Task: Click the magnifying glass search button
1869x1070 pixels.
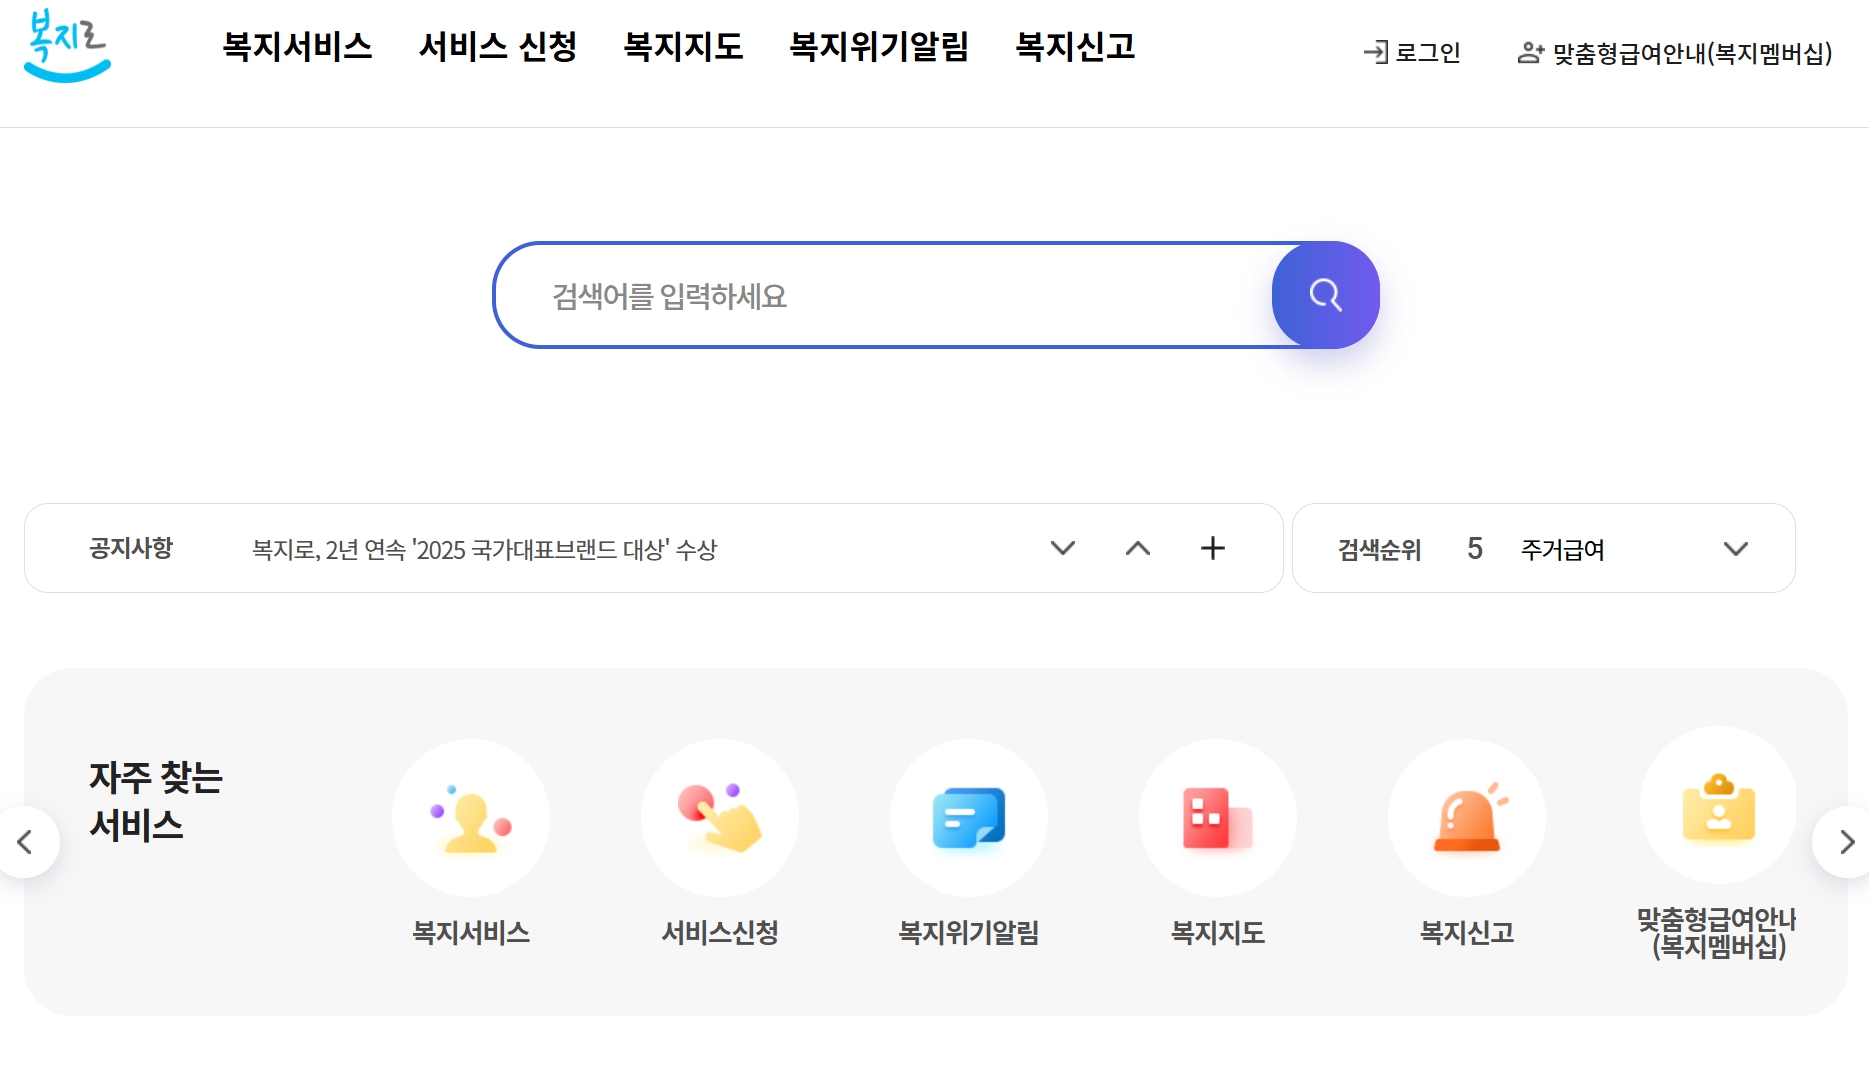Action: (1325, 295)
